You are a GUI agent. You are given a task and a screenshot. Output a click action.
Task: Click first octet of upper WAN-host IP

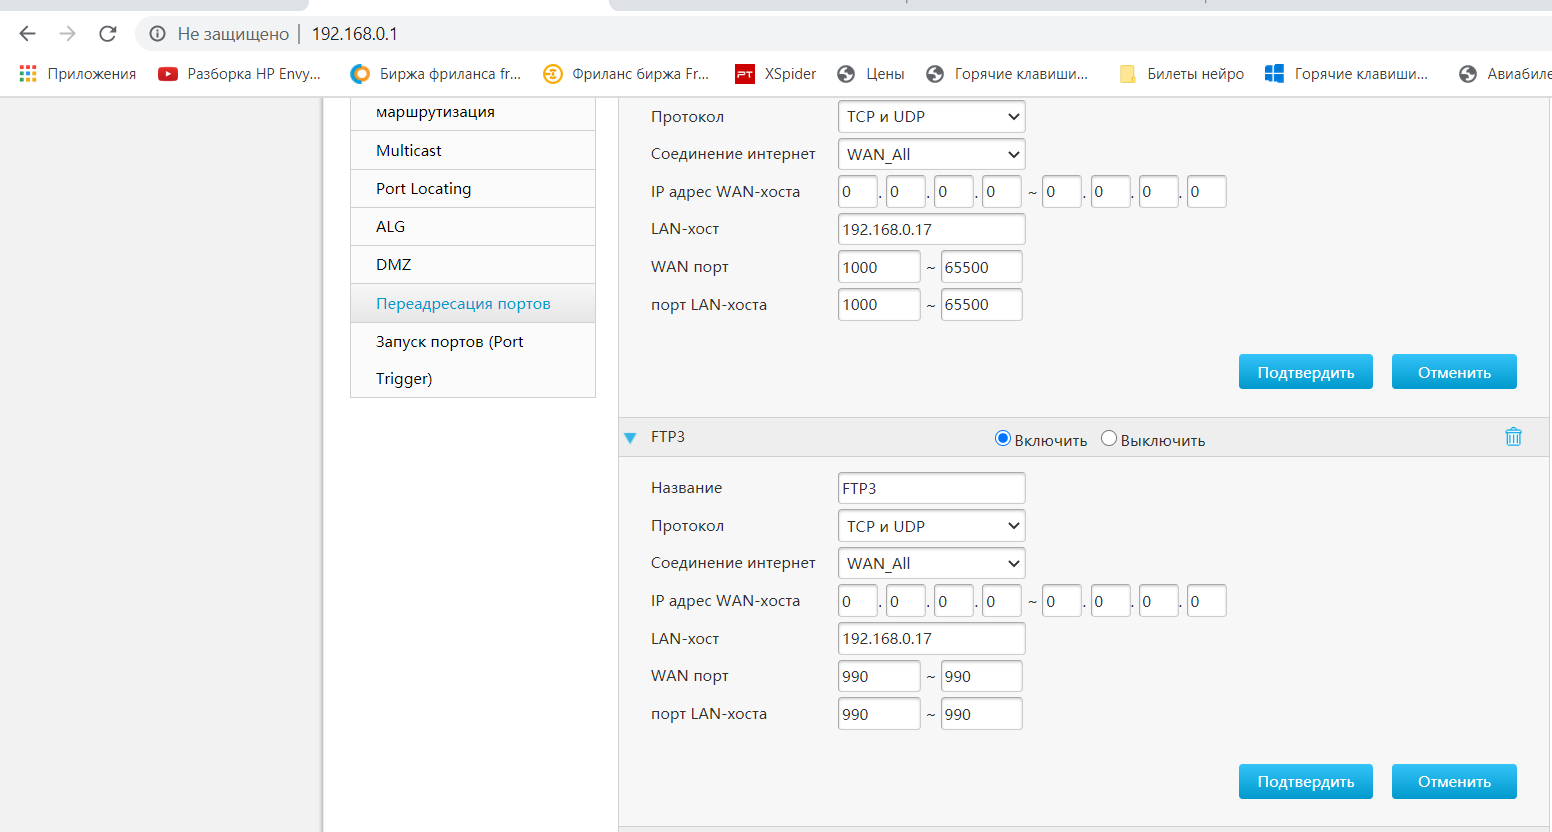click(858, 191)
